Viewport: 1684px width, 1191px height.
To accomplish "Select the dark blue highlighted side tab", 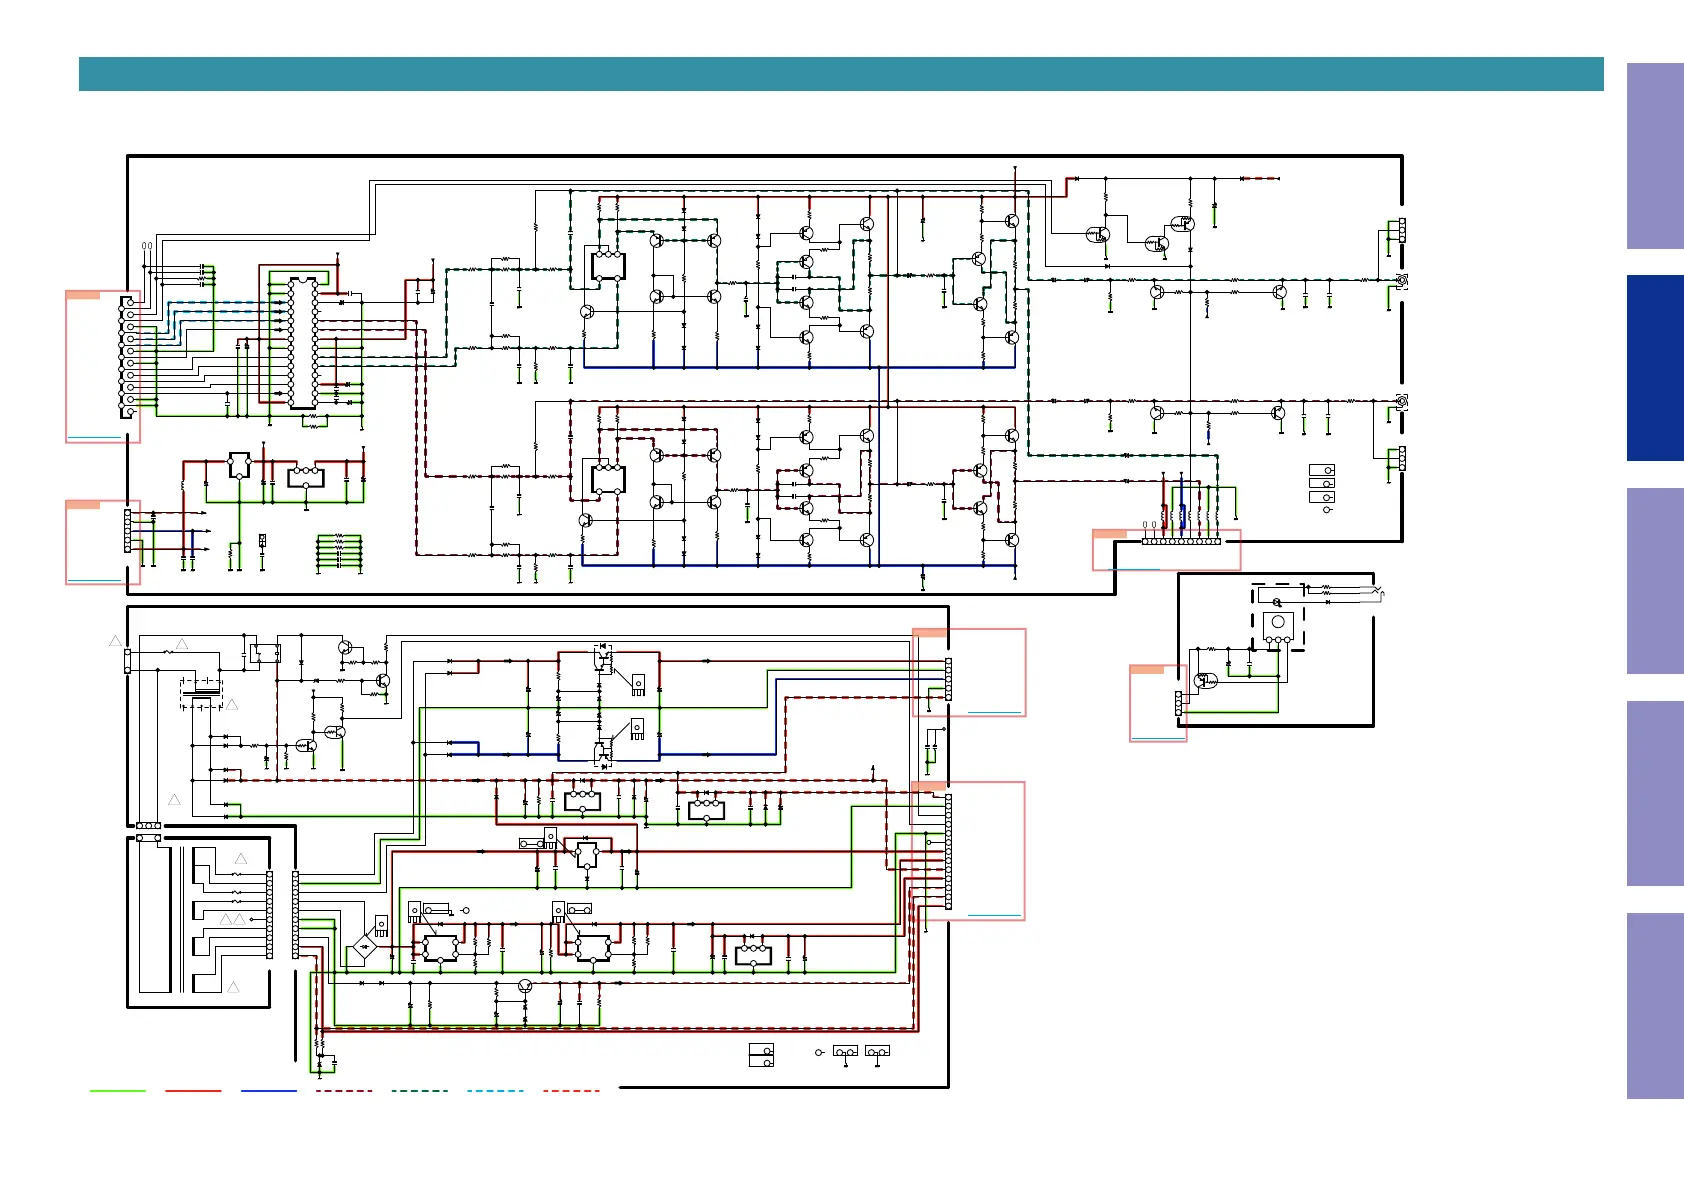I will (x=1655, y=368).
